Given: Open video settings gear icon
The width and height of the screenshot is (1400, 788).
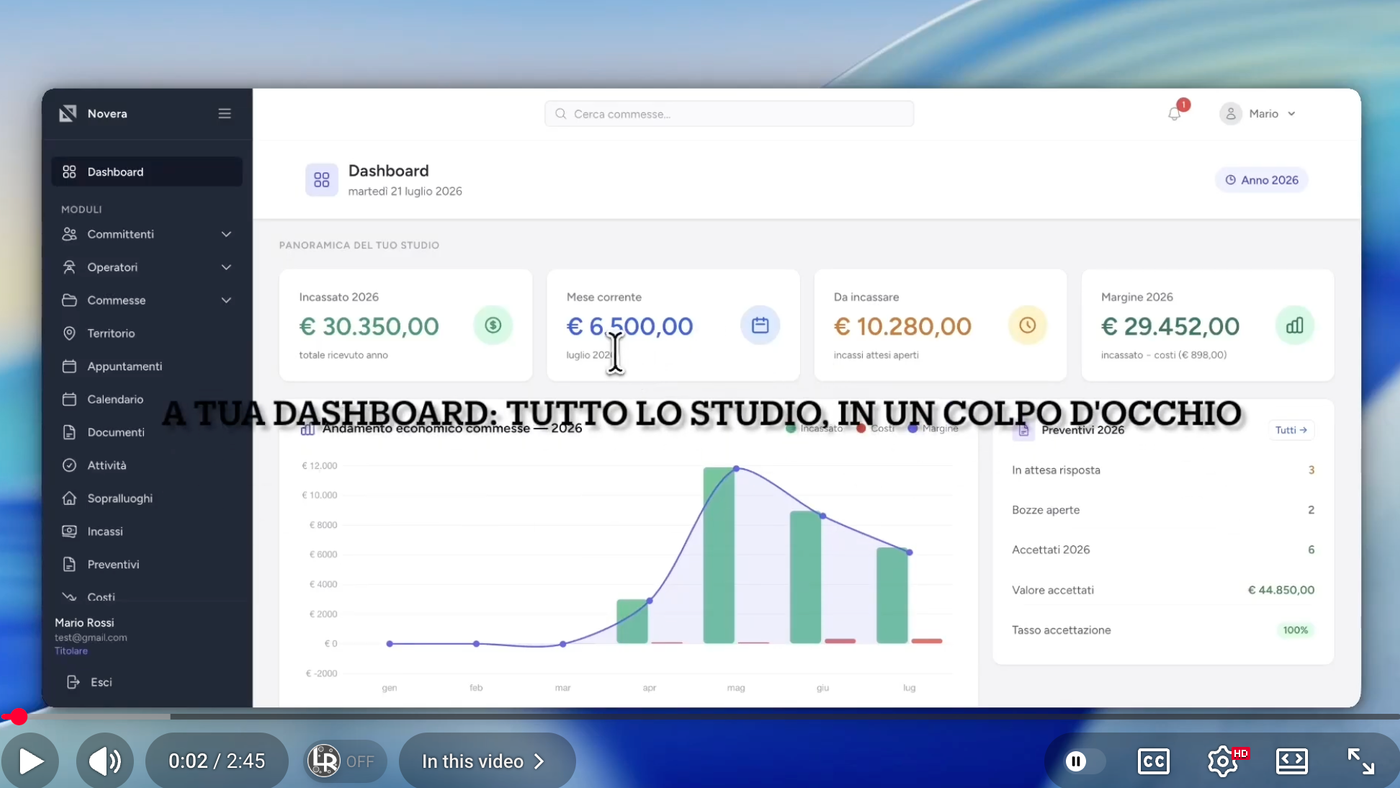Looking at the screenshot, I should (x=1223, y=761).
